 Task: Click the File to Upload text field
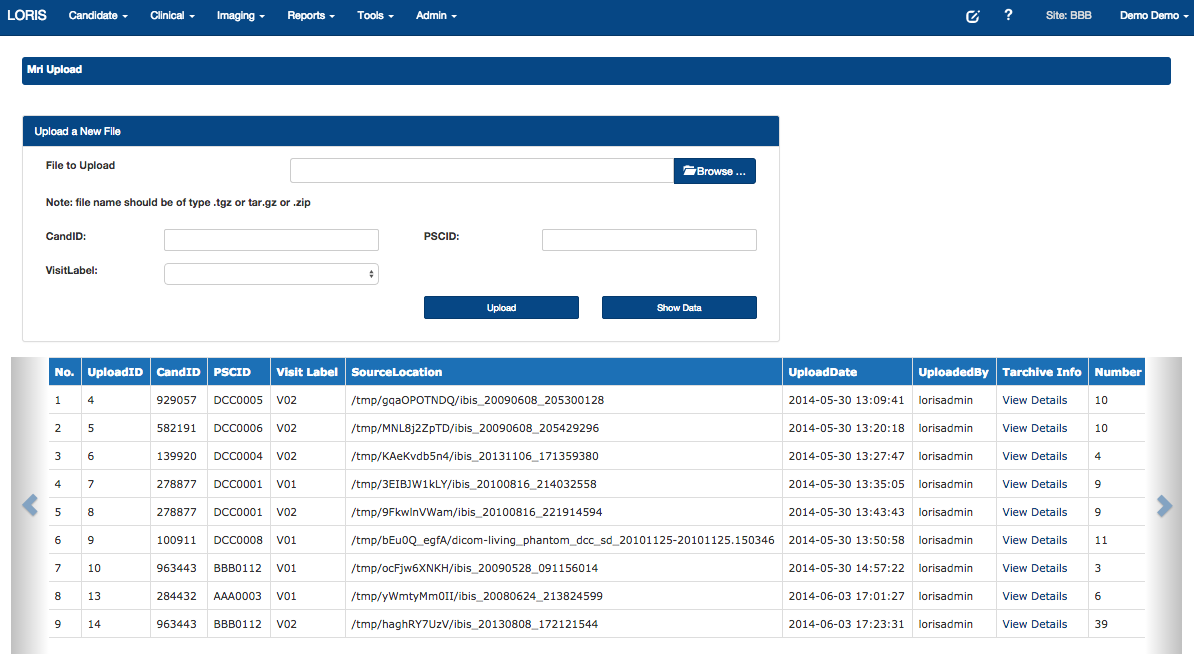(482, 171)
